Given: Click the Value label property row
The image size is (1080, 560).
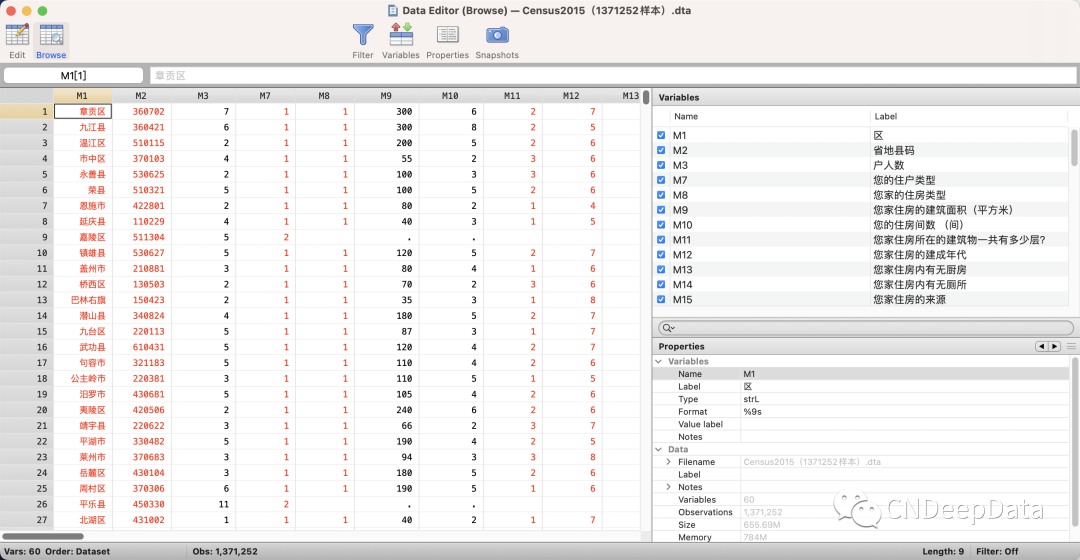Looking at the screenshot, I should (860, 424).
